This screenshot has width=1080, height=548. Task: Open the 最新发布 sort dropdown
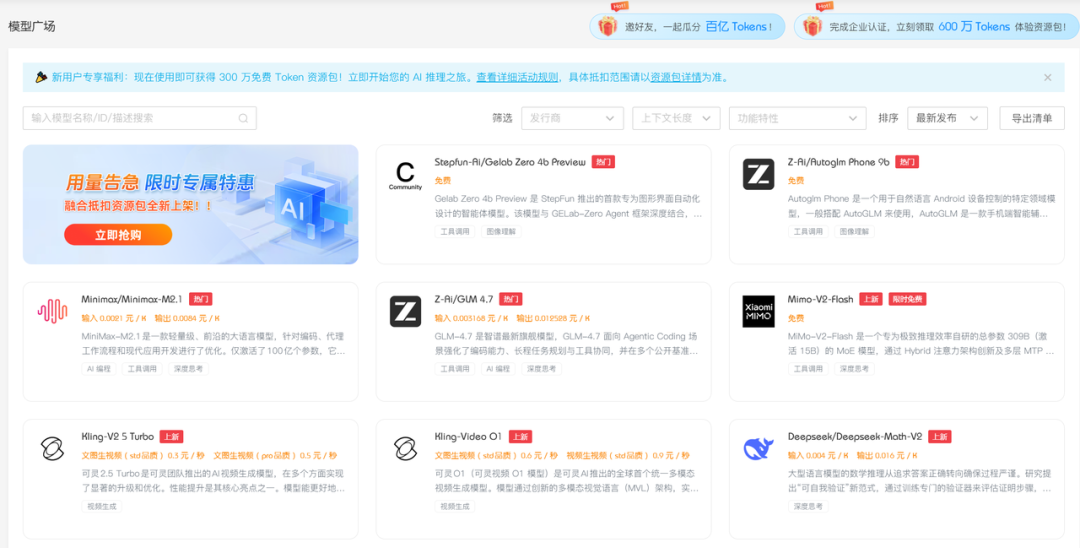click(x=947, y=118)
